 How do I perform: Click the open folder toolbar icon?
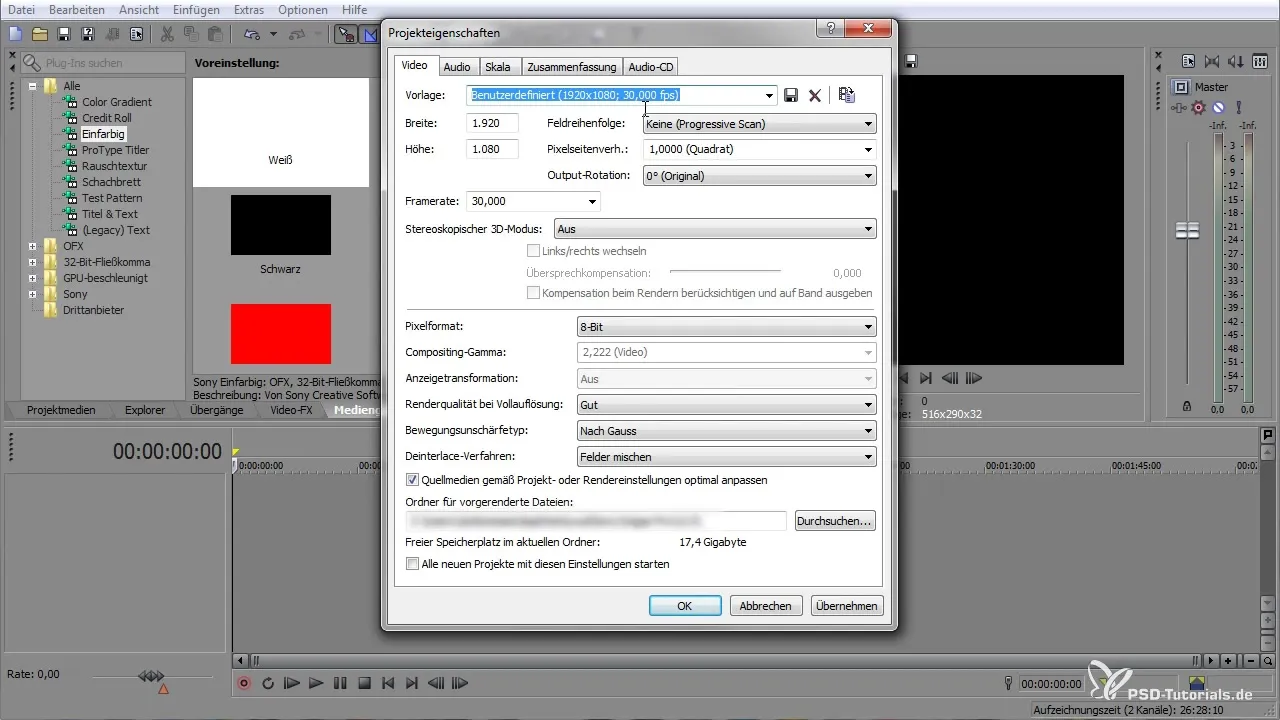[x=40, y=34]
